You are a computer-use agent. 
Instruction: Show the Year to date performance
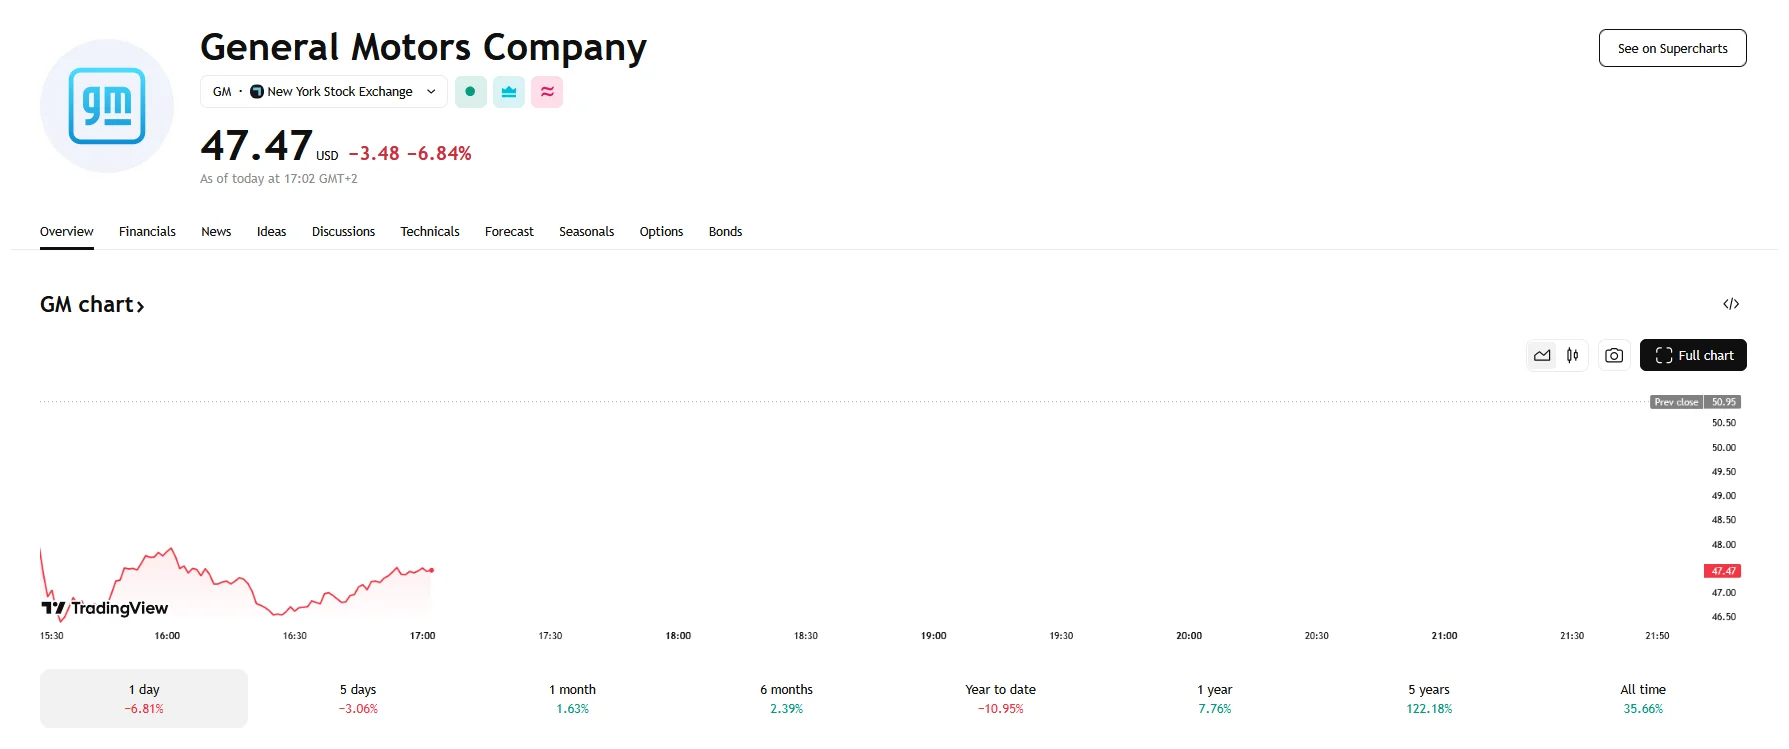(1000, 698)
